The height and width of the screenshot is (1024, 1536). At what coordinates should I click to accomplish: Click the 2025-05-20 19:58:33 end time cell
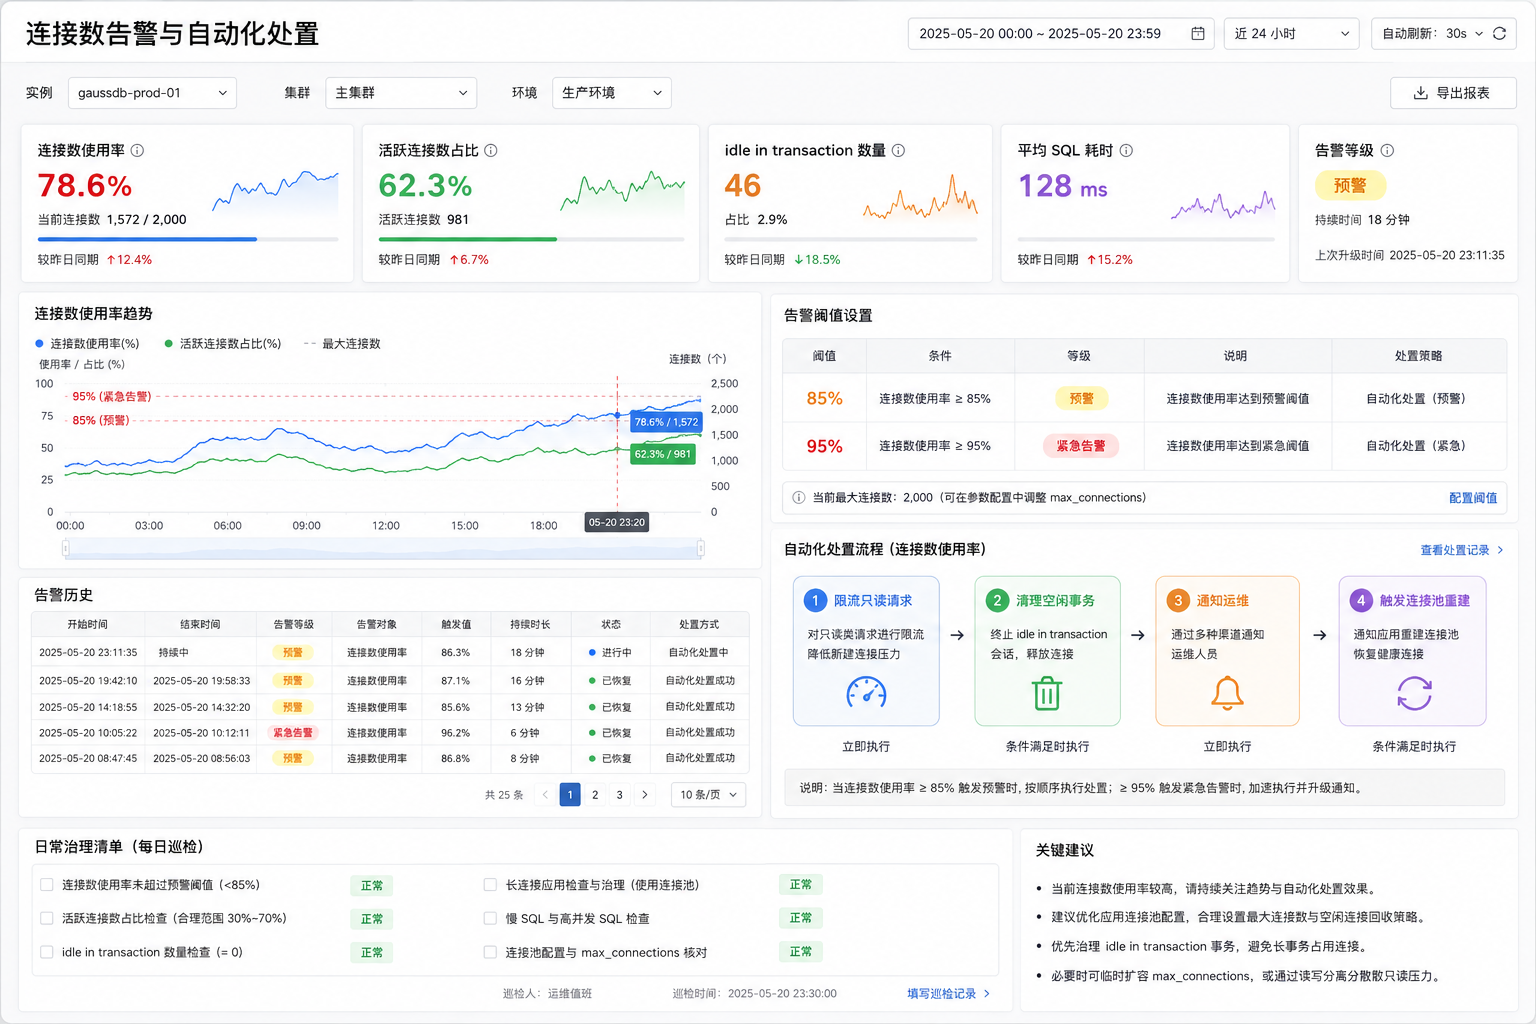tap(202, 681)
